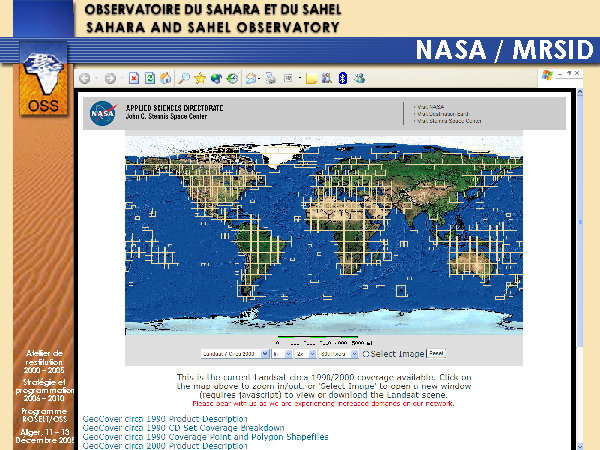Refresh the page with the green arrows icon
Screen dimensions: 600x450
[x=150, y=78]
